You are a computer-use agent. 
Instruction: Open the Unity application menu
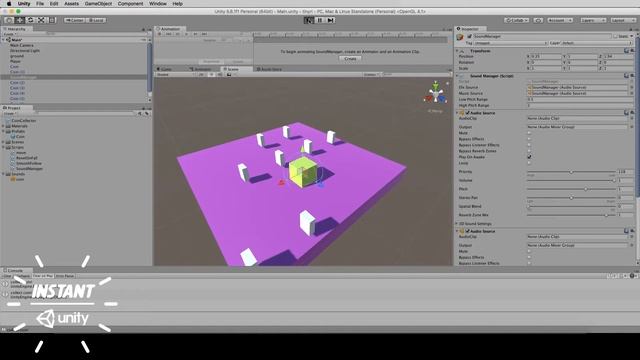24,4
